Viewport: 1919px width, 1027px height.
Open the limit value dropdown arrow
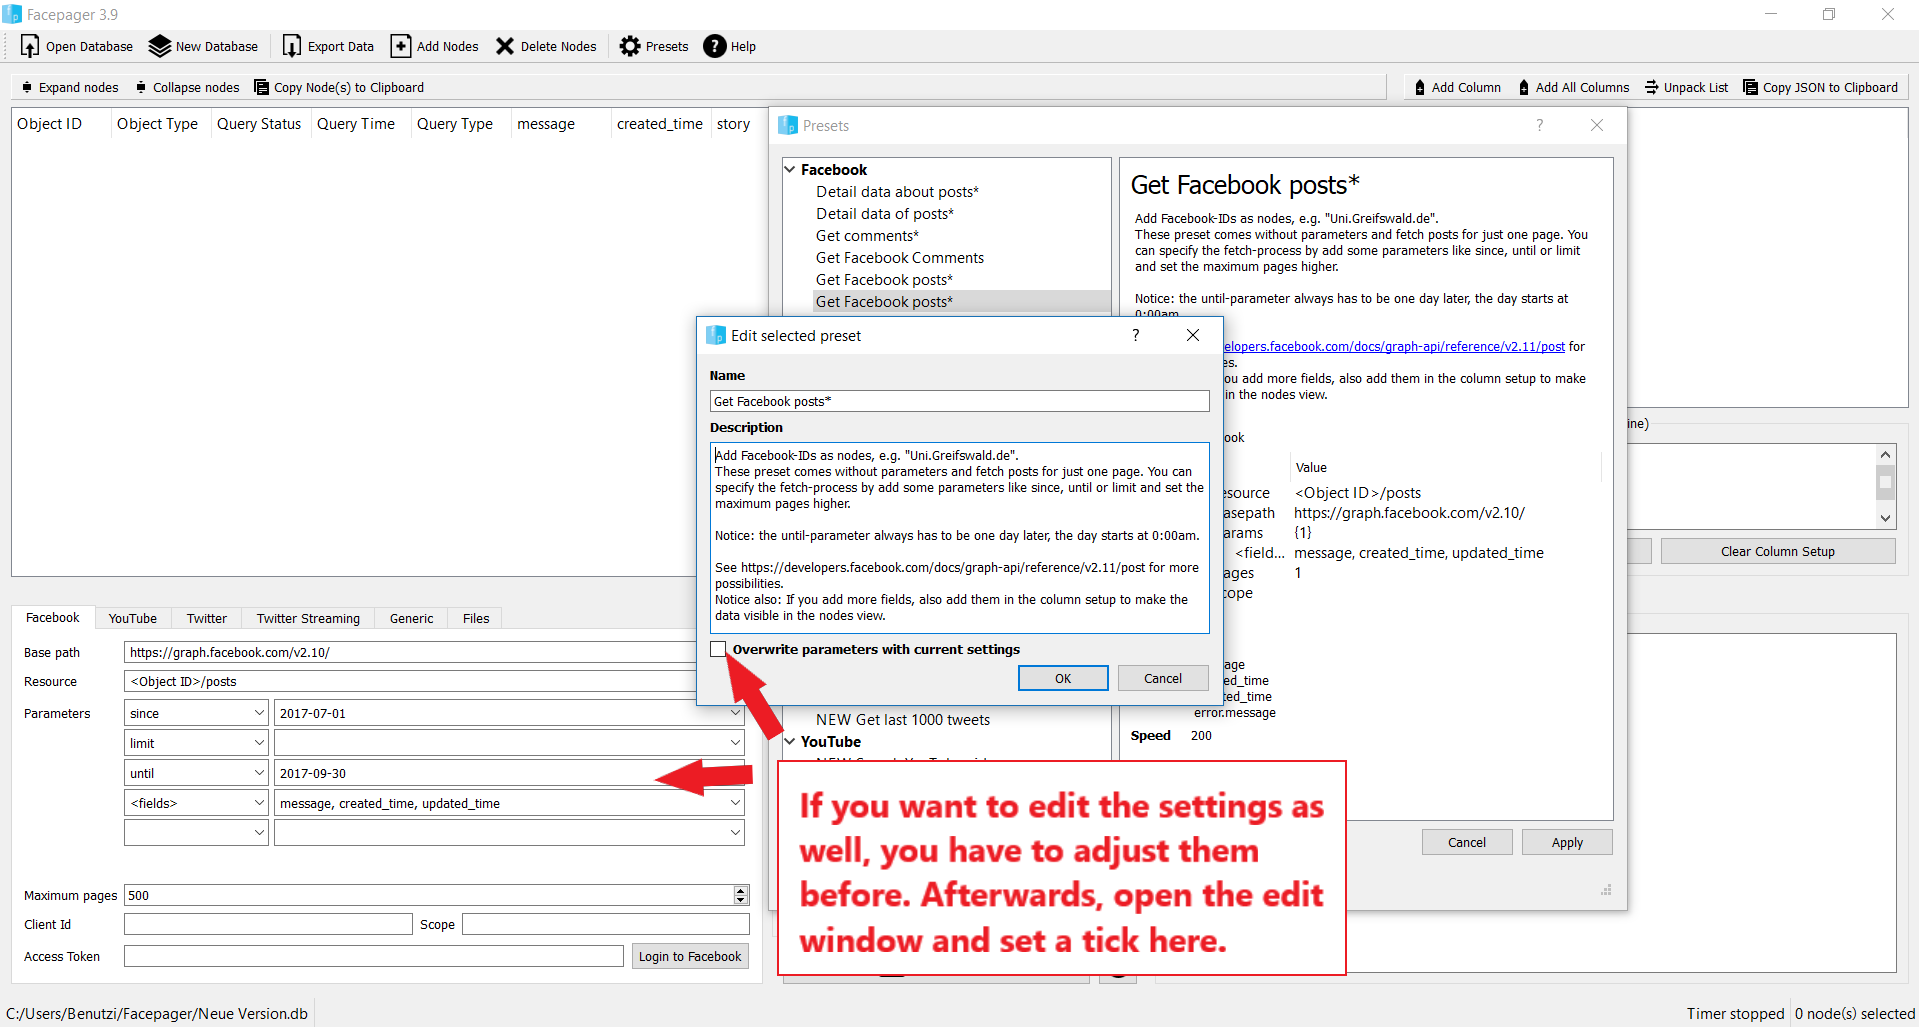coord(735,743)
